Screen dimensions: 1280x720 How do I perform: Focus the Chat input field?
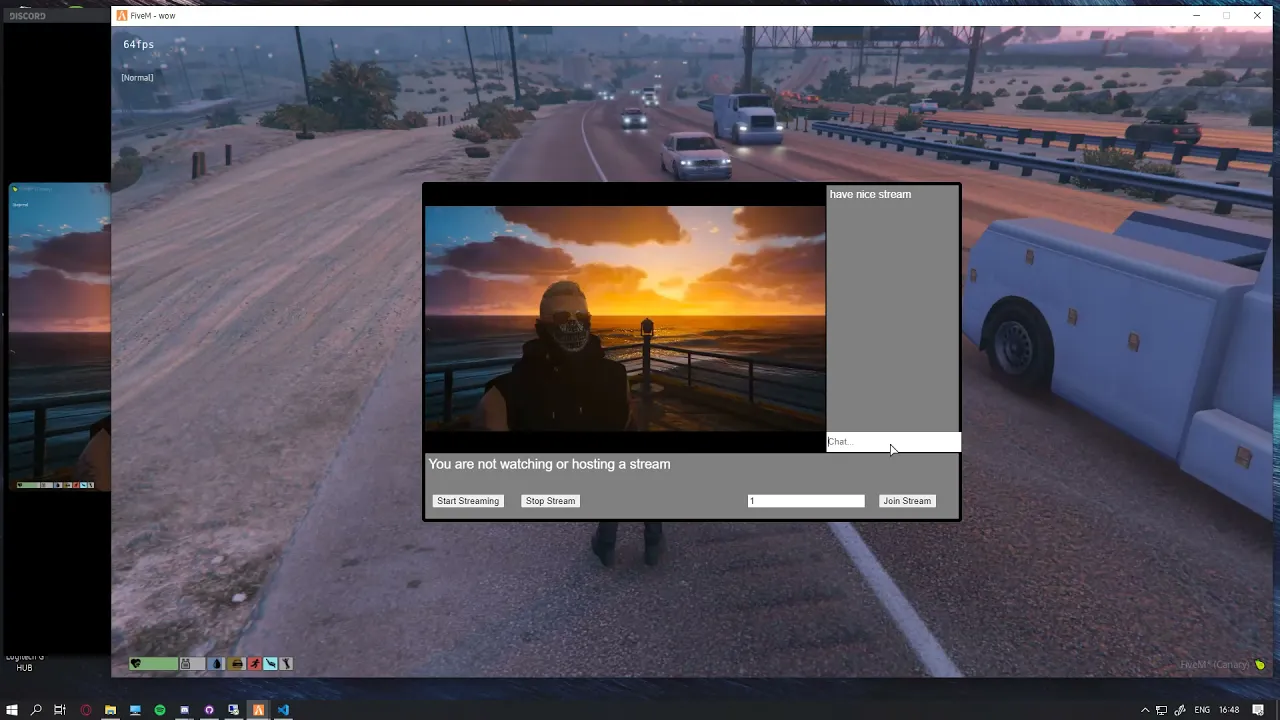click(x=893, y=442)
